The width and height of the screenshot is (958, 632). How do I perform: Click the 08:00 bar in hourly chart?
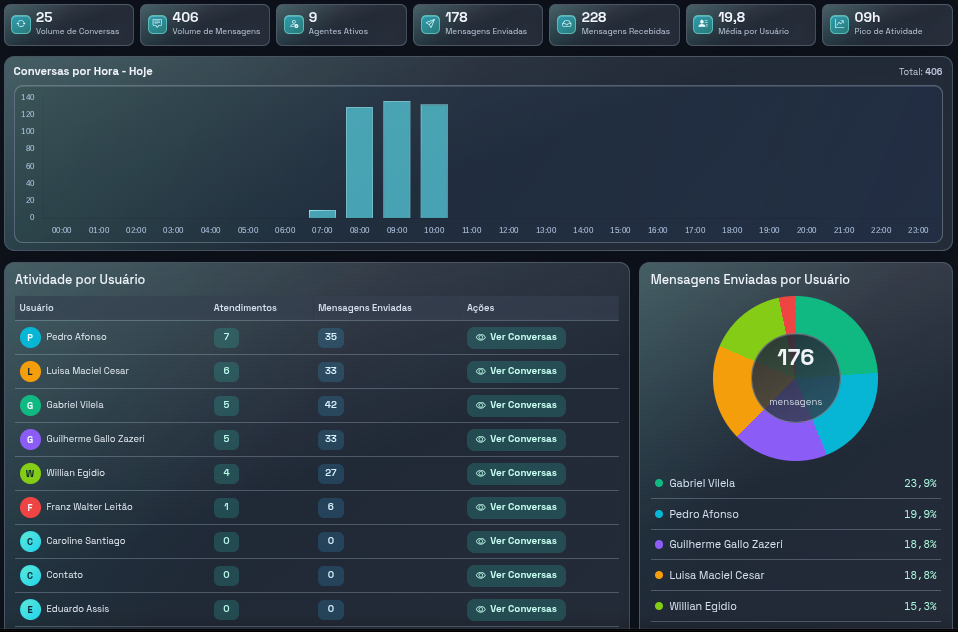[x=359, y=163]
